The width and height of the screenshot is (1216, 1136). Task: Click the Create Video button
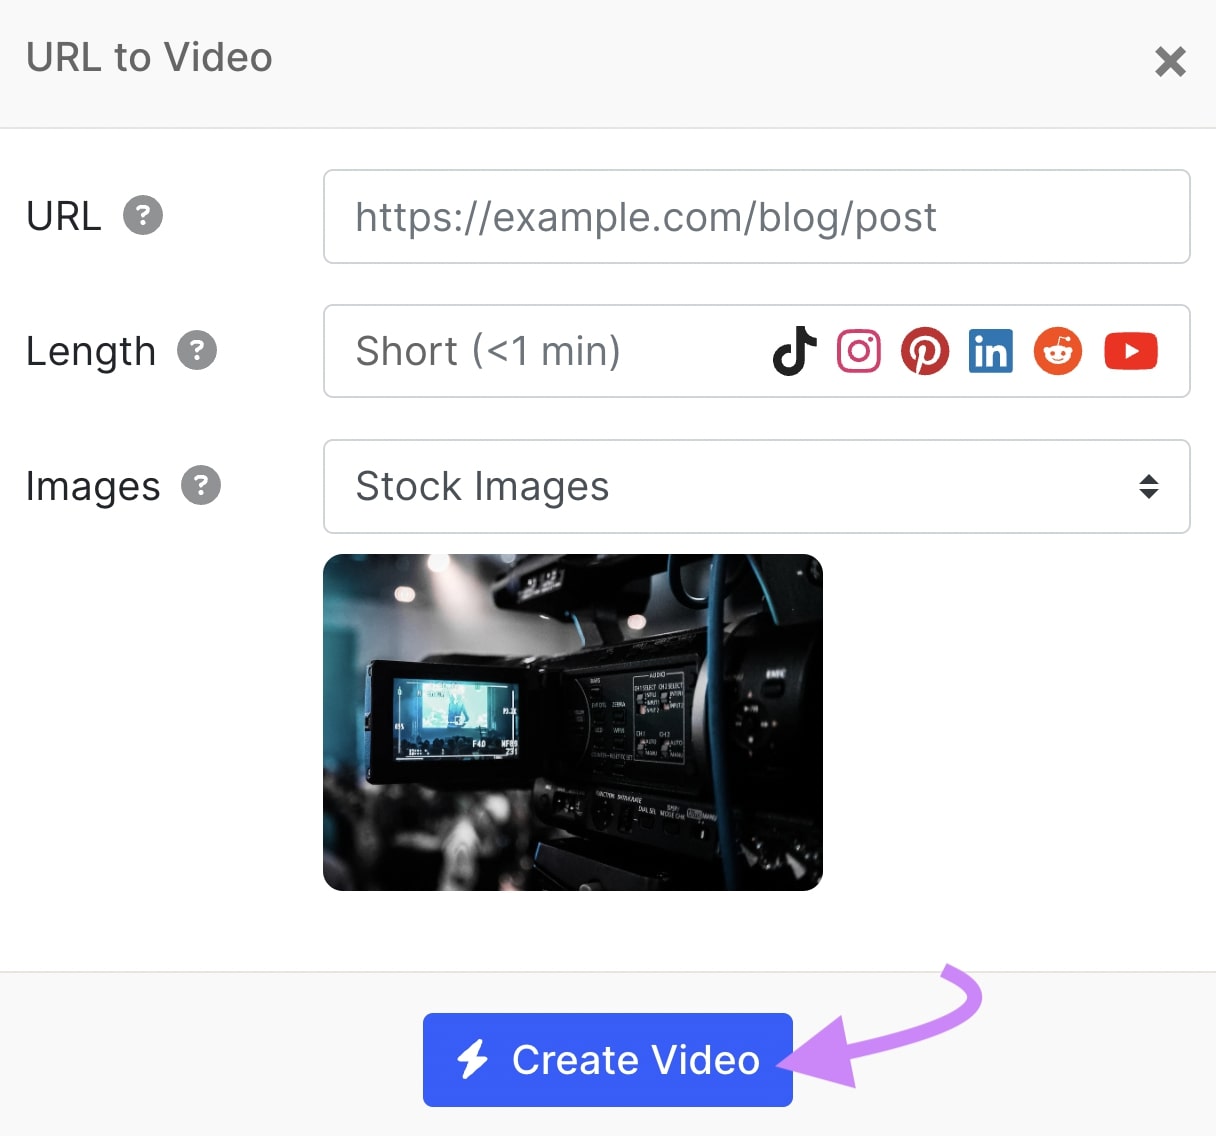607,1060
